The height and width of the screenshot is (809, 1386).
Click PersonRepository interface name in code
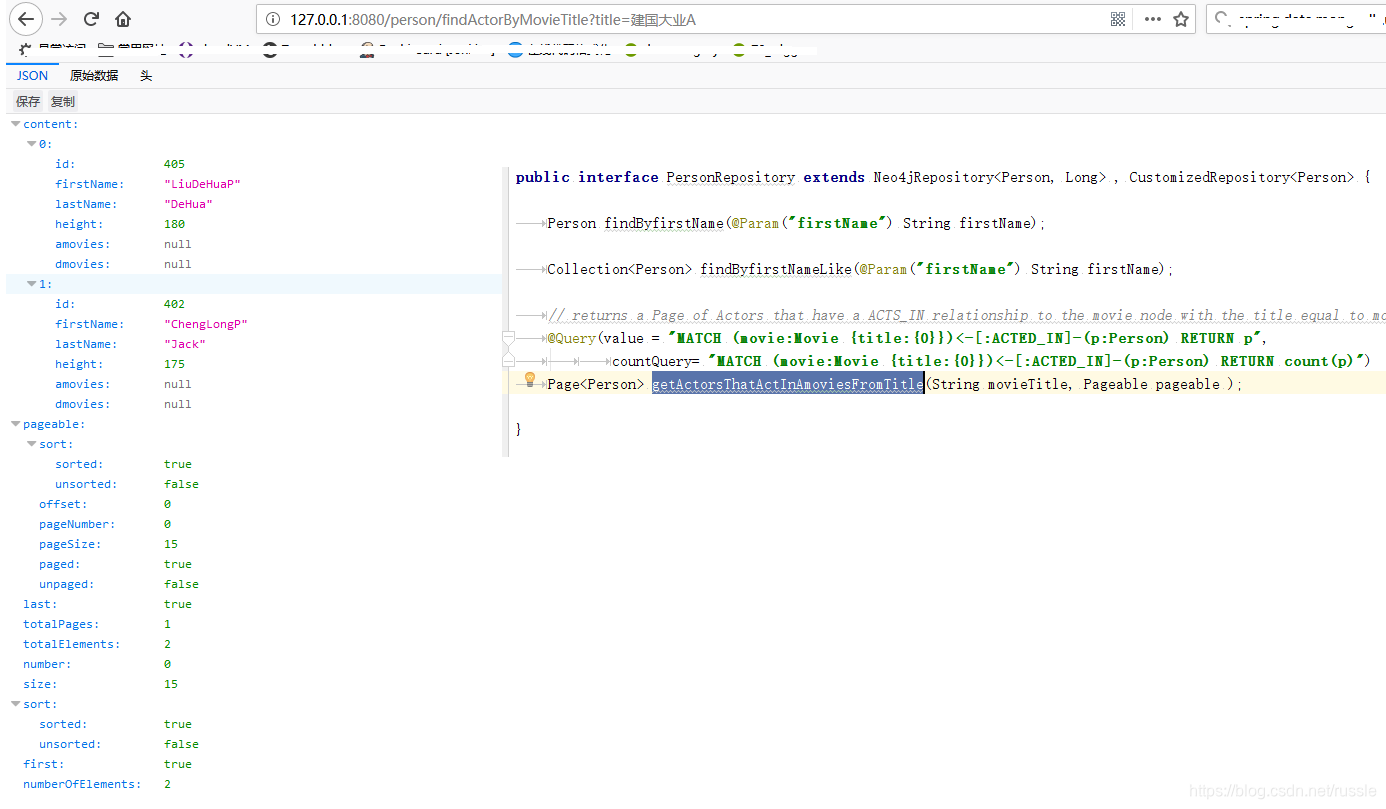(x=731, y=177)
